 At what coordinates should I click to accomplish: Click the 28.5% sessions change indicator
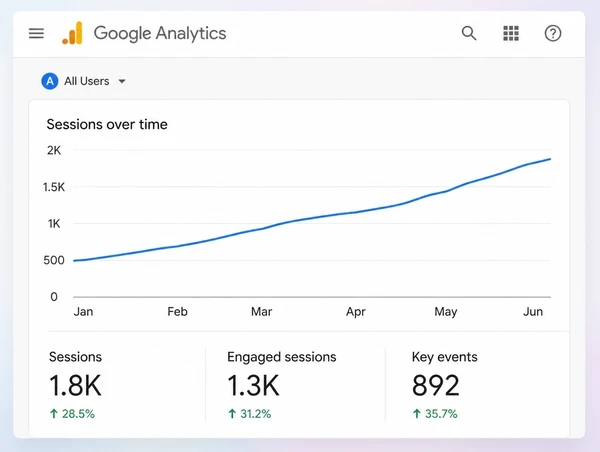[72, 414]
